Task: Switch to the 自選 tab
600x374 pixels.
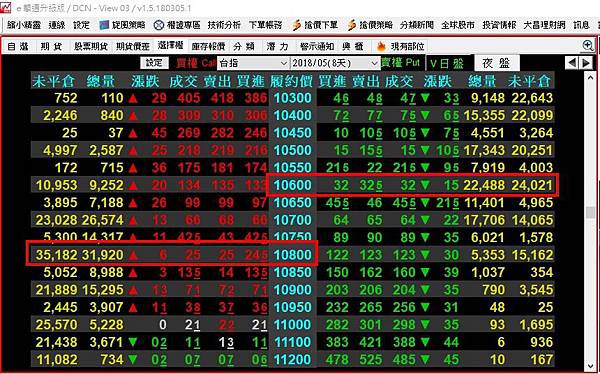Action: coord(18,47)
